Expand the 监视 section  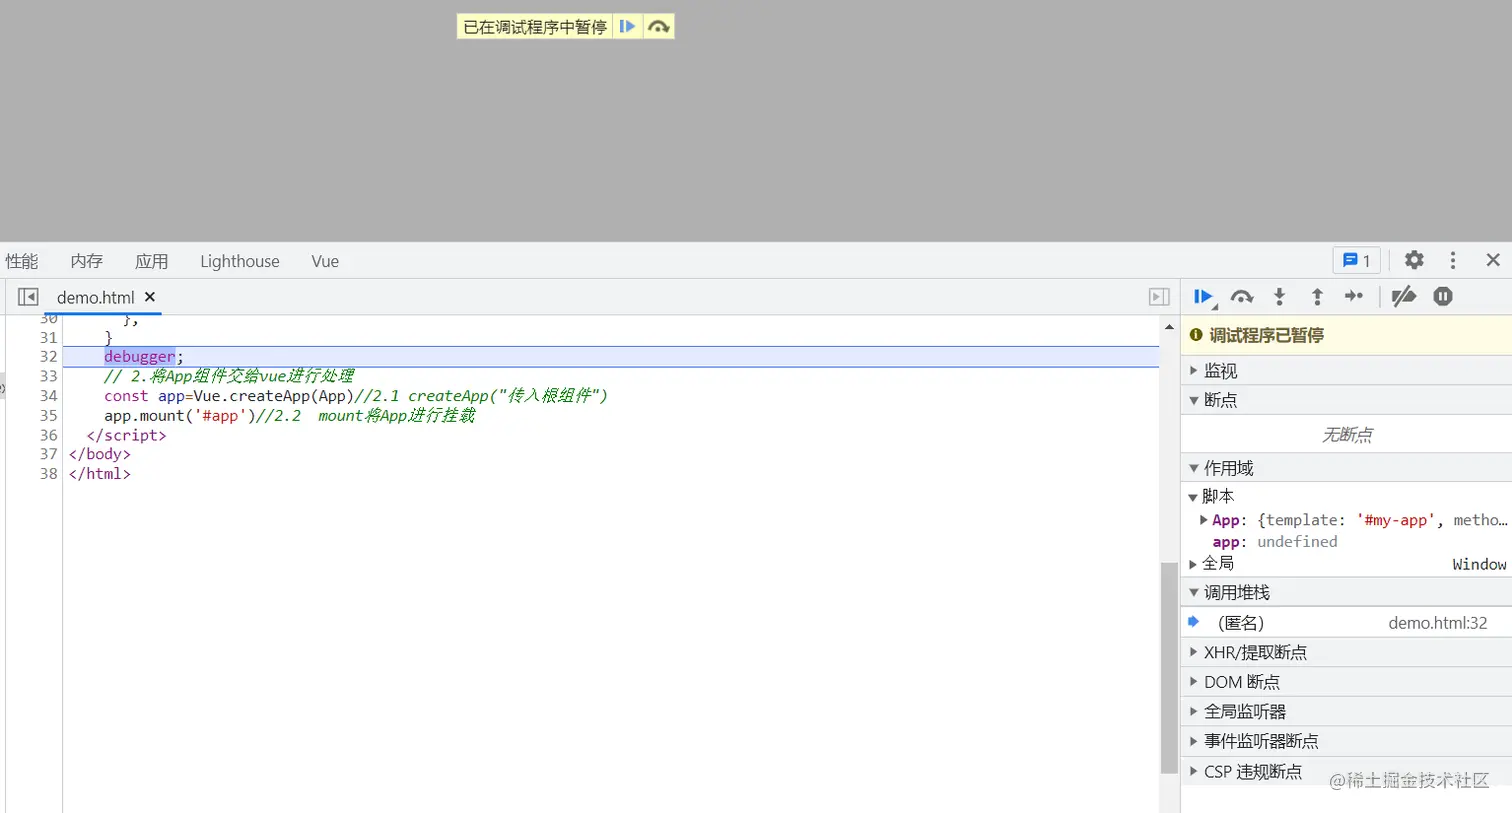[1346, 371]
